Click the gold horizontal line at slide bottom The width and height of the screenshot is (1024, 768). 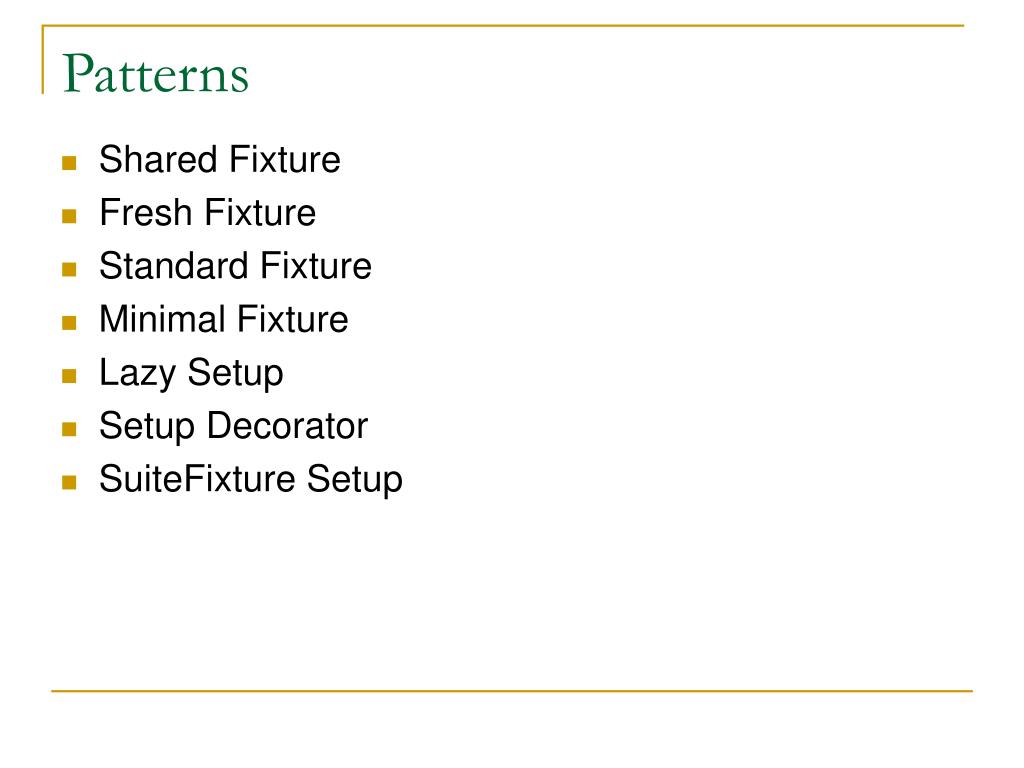[x=512, y=690]
